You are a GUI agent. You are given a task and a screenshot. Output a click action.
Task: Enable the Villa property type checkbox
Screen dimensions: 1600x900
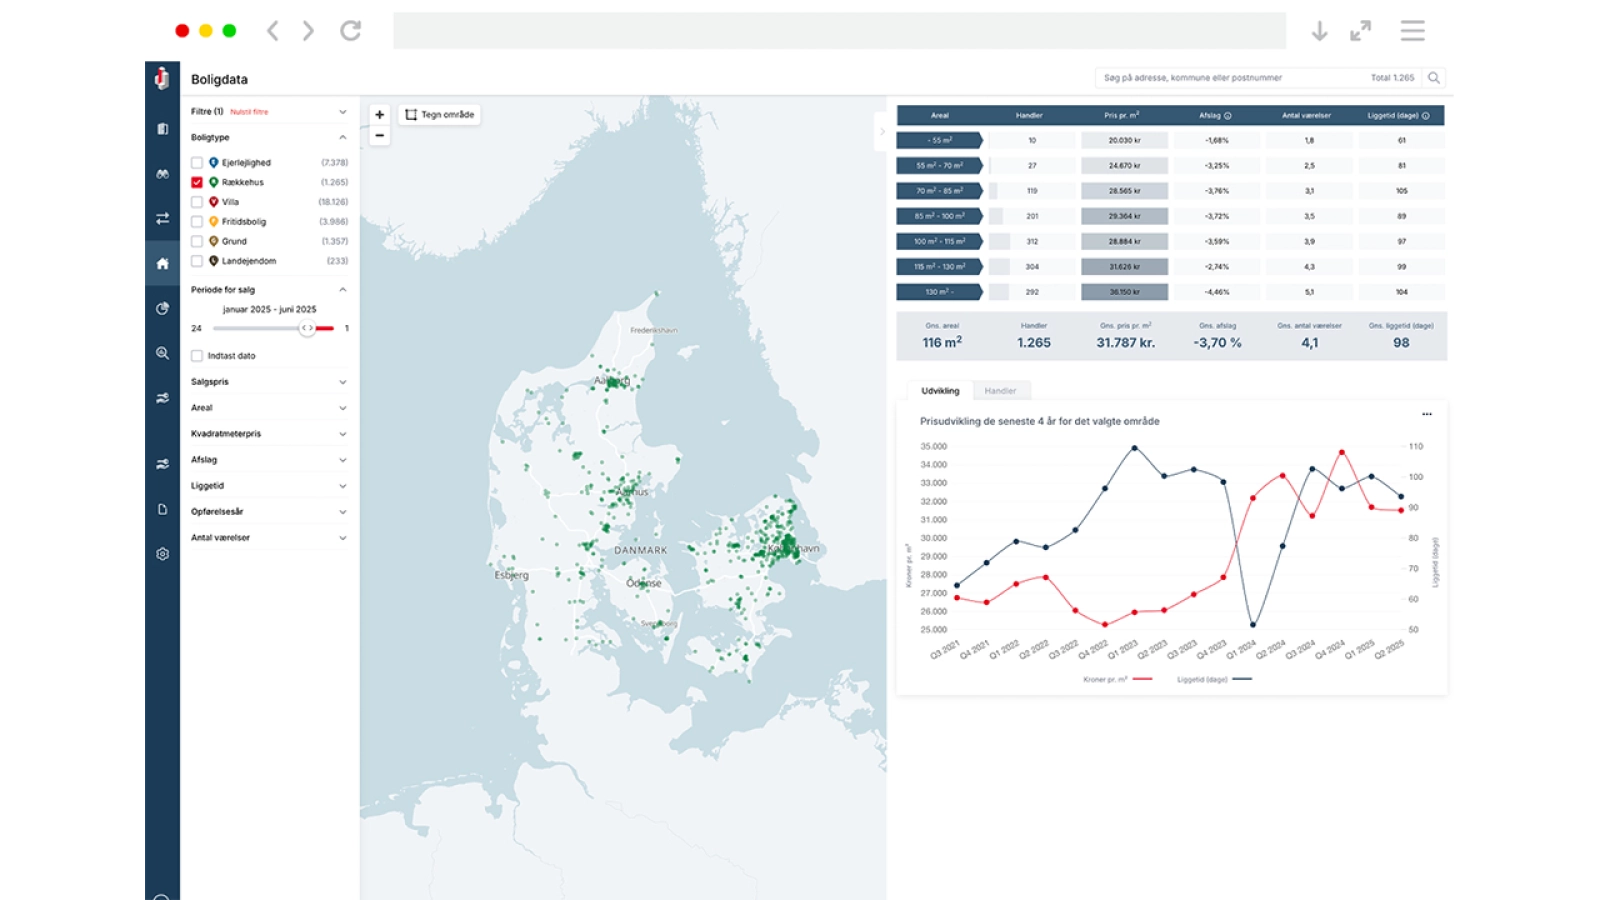pos(197,202)
